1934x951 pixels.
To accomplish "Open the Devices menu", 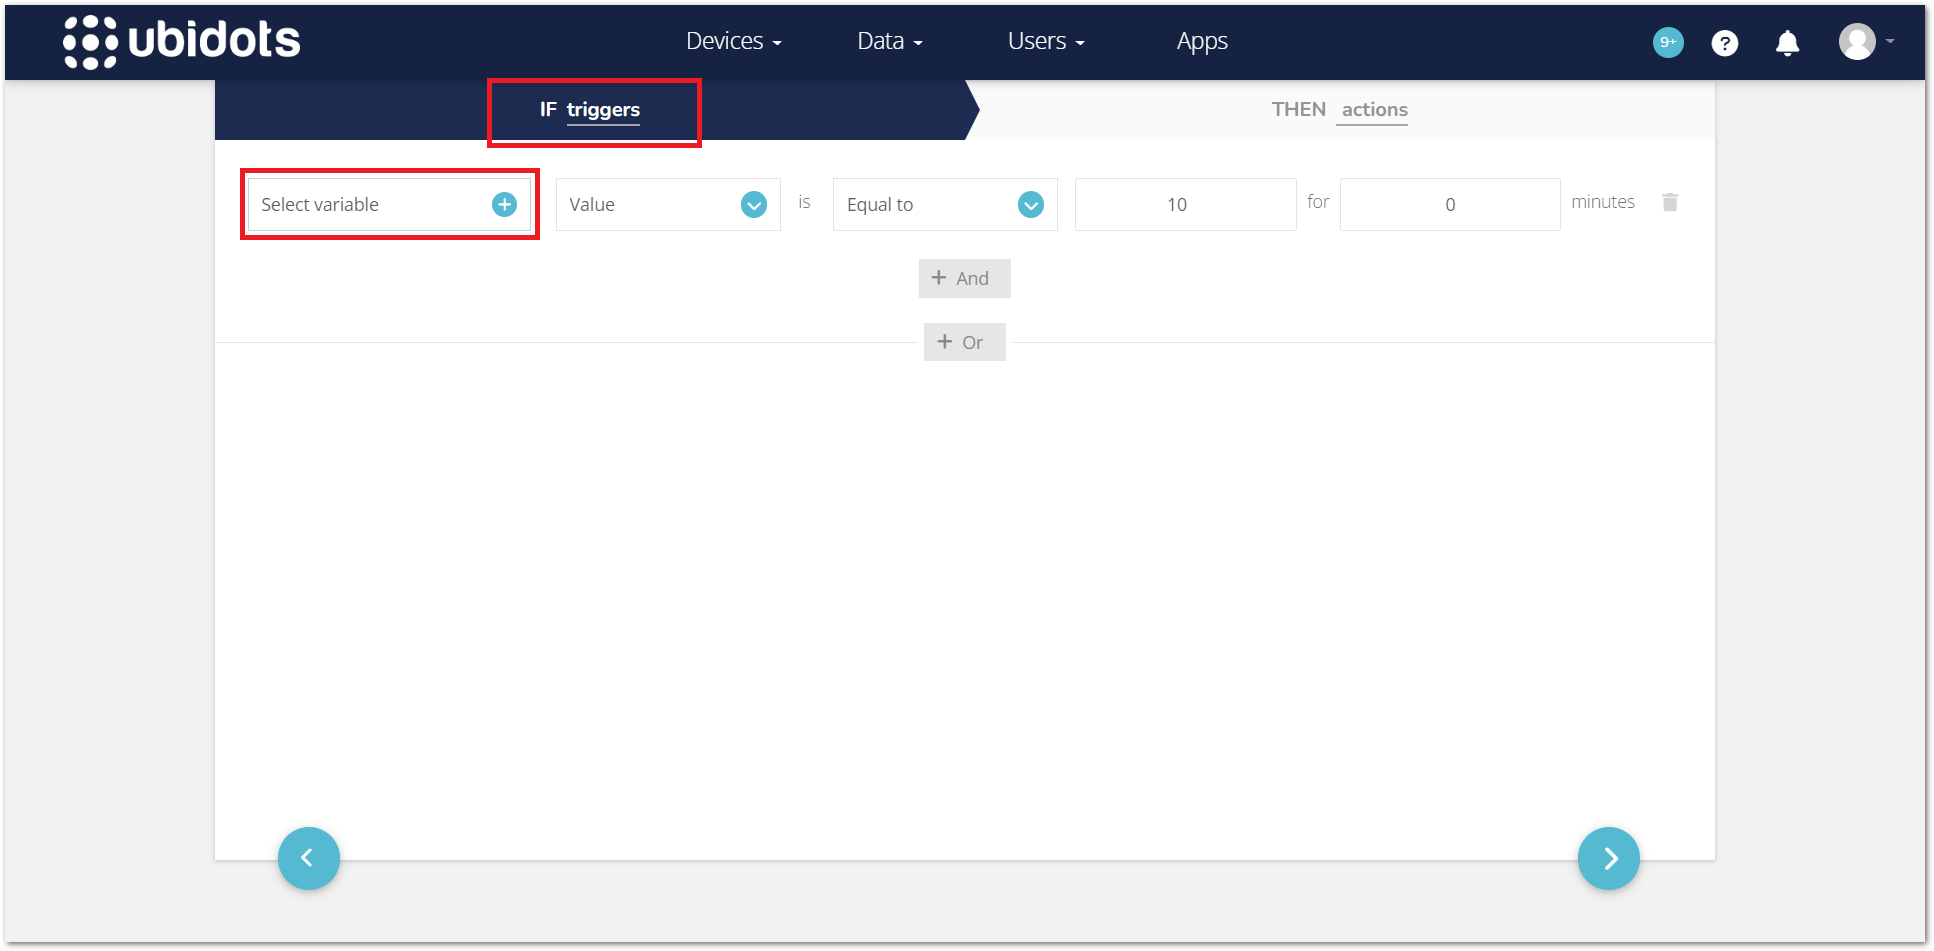I will pyautogui.click(x=733, y=42).
